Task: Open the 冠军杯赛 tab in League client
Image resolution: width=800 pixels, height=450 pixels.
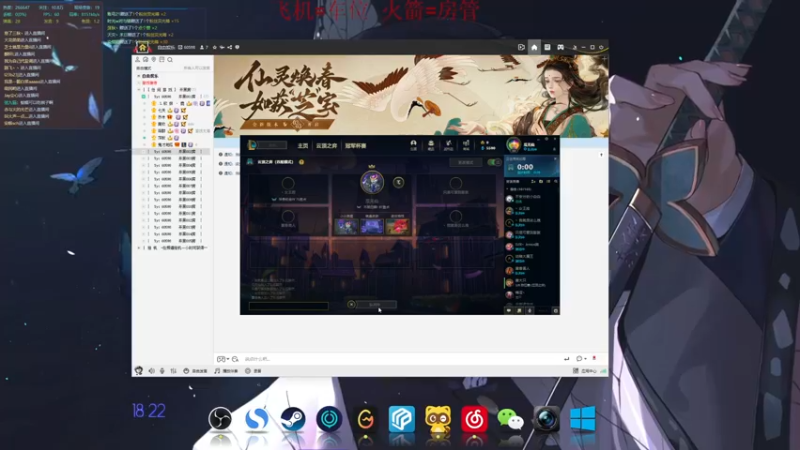Action: tap(356, 146)
